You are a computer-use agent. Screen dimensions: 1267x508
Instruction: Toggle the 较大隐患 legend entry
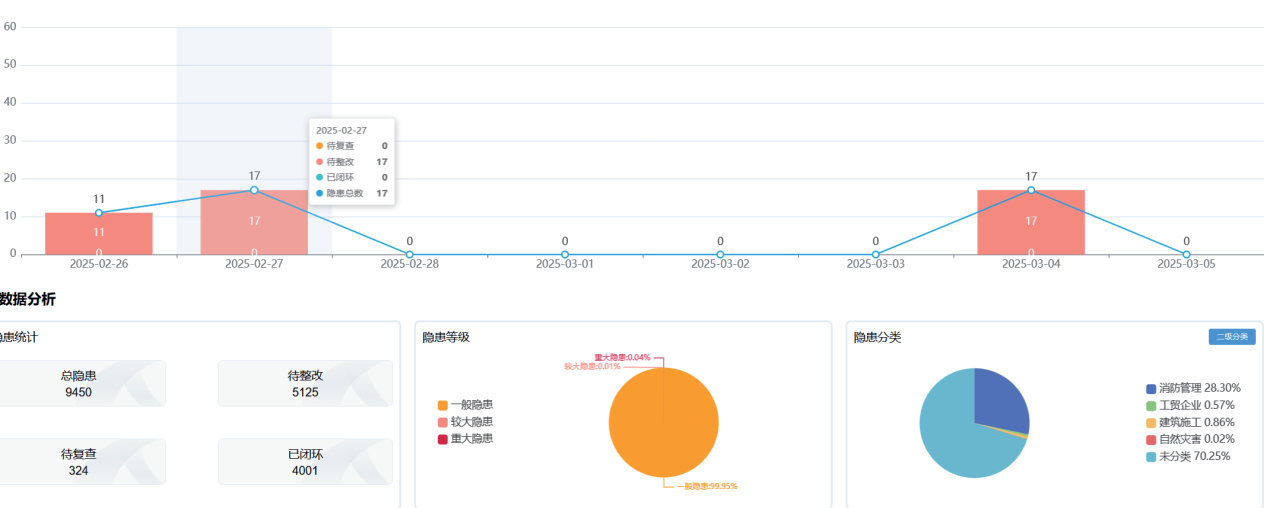point(465,422)
